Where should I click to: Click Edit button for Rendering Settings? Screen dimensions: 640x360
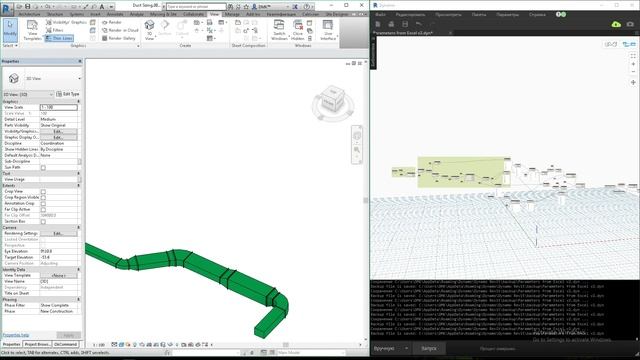click(x=58, y=233)
